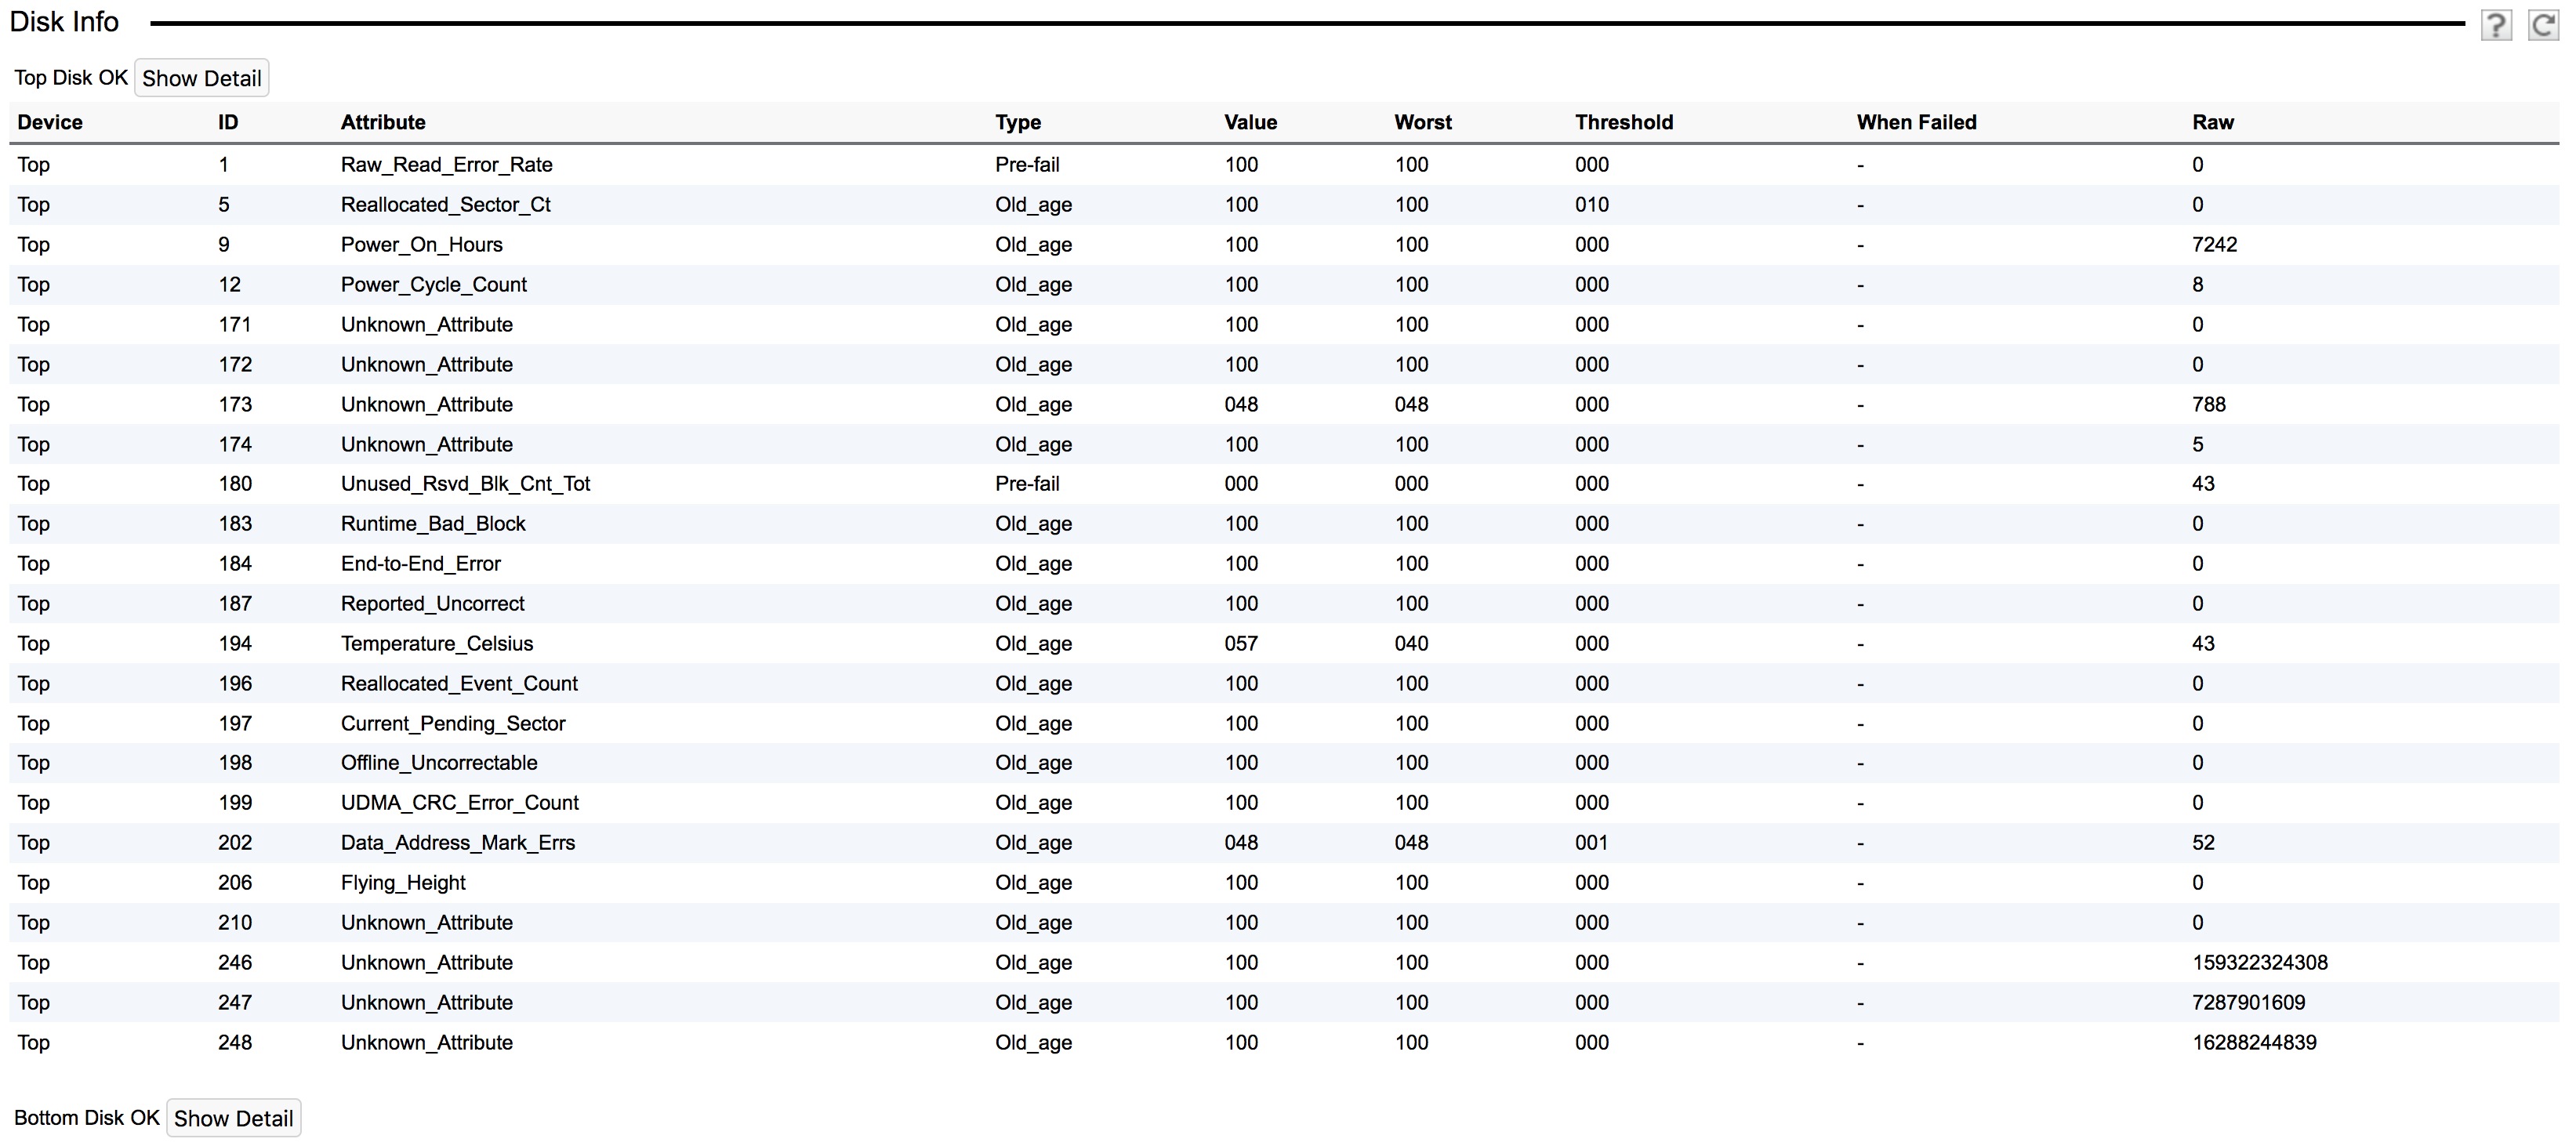Open the help question mark icon
Screen dimensions: 2576x1146
pos(2496,25)
